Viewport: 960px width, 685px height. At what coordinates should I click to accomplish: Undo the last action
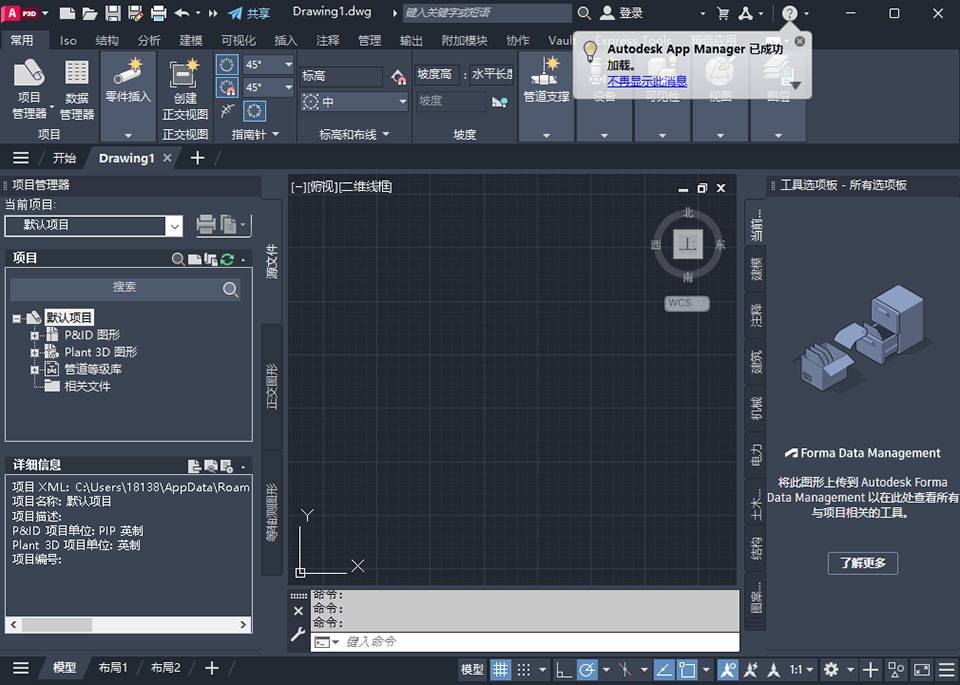coord(181,13)
